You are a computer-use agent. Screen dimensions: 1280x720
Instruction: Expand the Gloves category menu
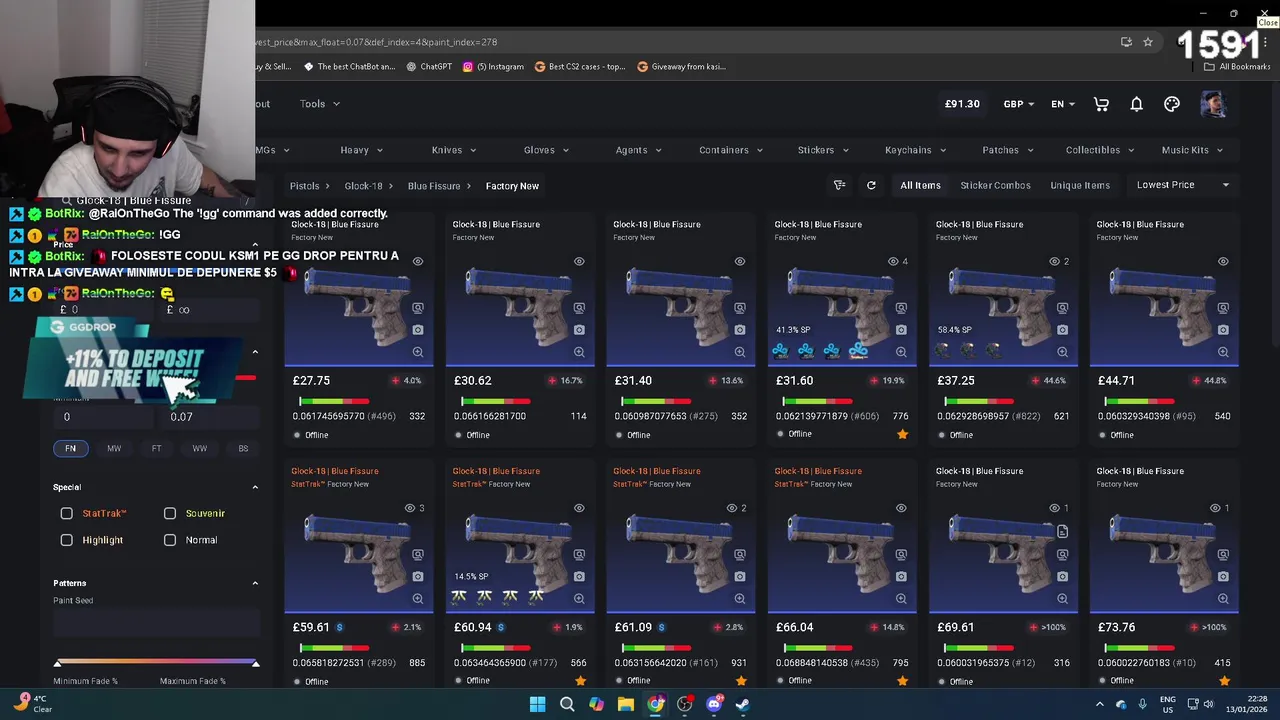pyautogui.click(x=546, y=150)
